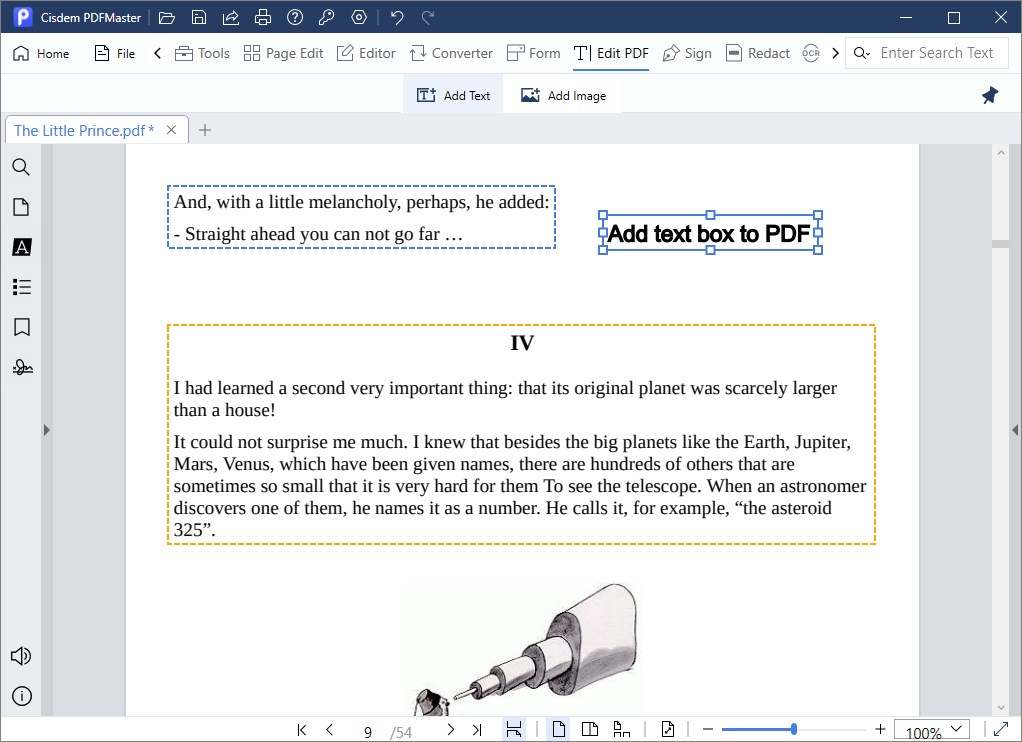The width and height of the screenshot is (1022, 742).
Task: Click the page number field showing 9
Action: click(x=368, y=732)
